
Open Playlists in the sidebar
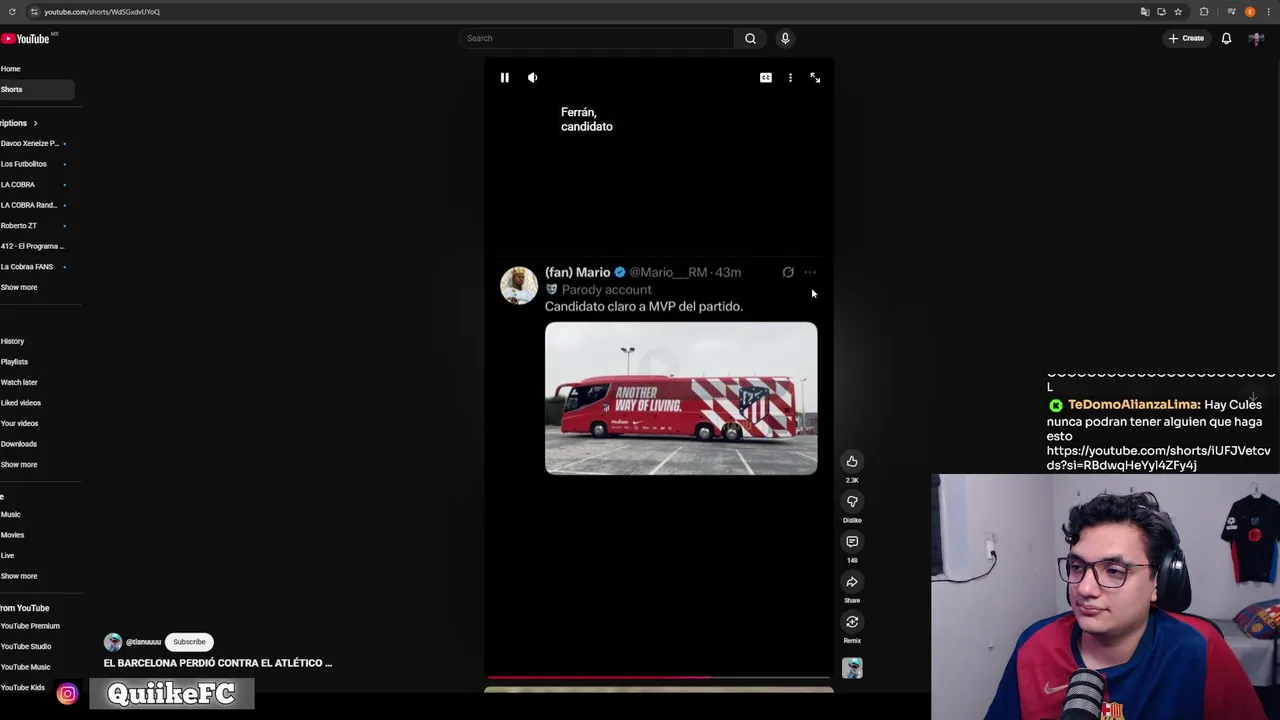point(14,361)
